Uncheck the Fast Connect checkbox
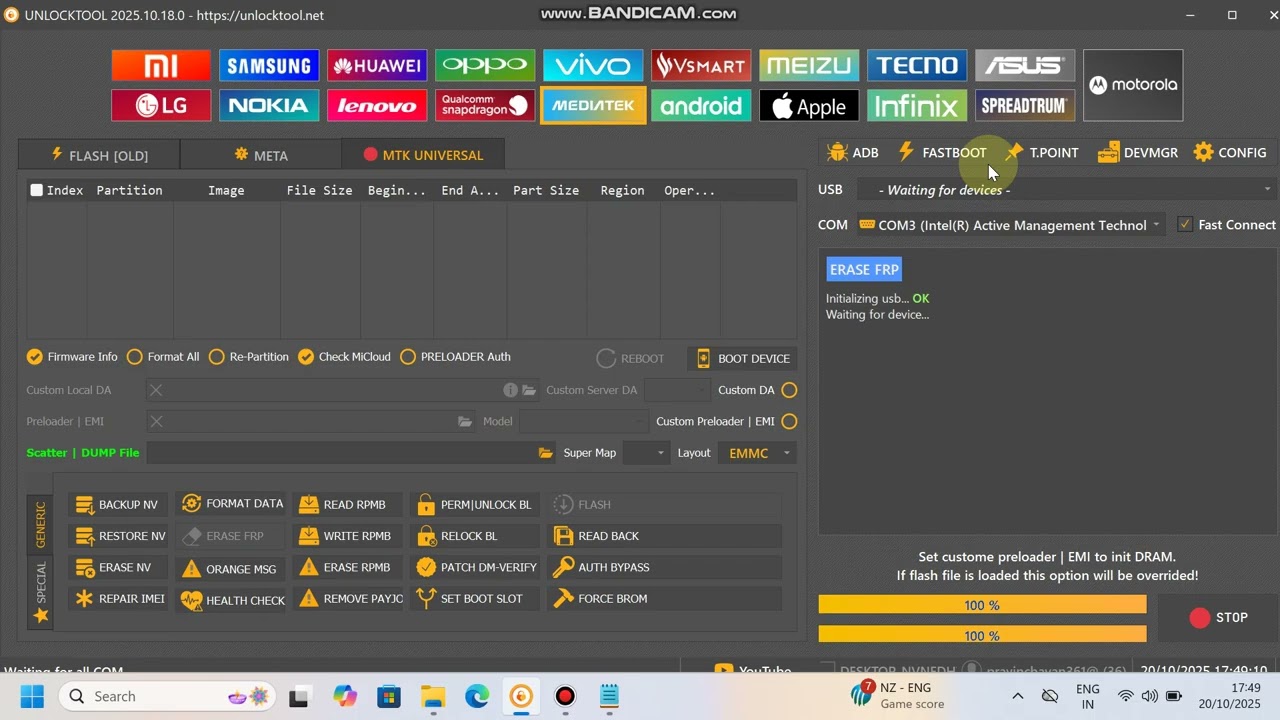The height and width of the screenshot is (720, 1280). [1185, 225]
